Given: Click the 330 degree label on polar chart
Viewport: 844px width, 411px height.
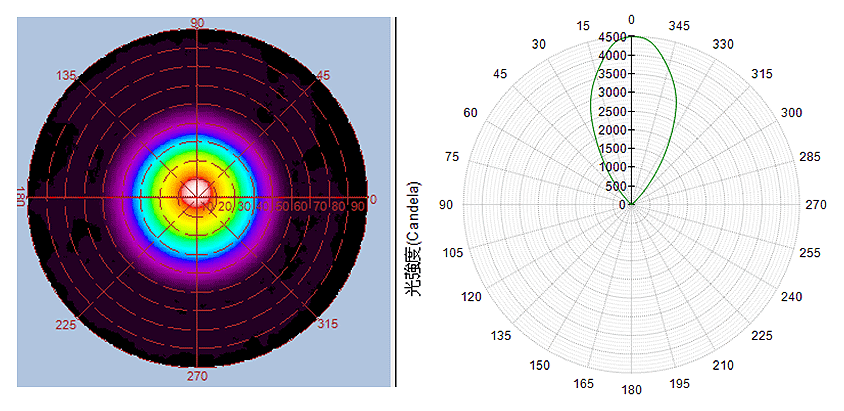Looking at the screenshot, I should [x=723, y=44].
